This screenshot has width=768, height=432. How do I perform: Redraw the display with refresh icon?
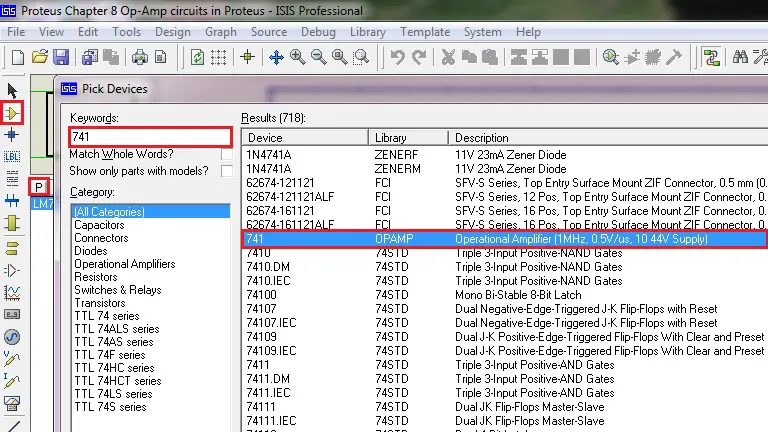point(197,57)
